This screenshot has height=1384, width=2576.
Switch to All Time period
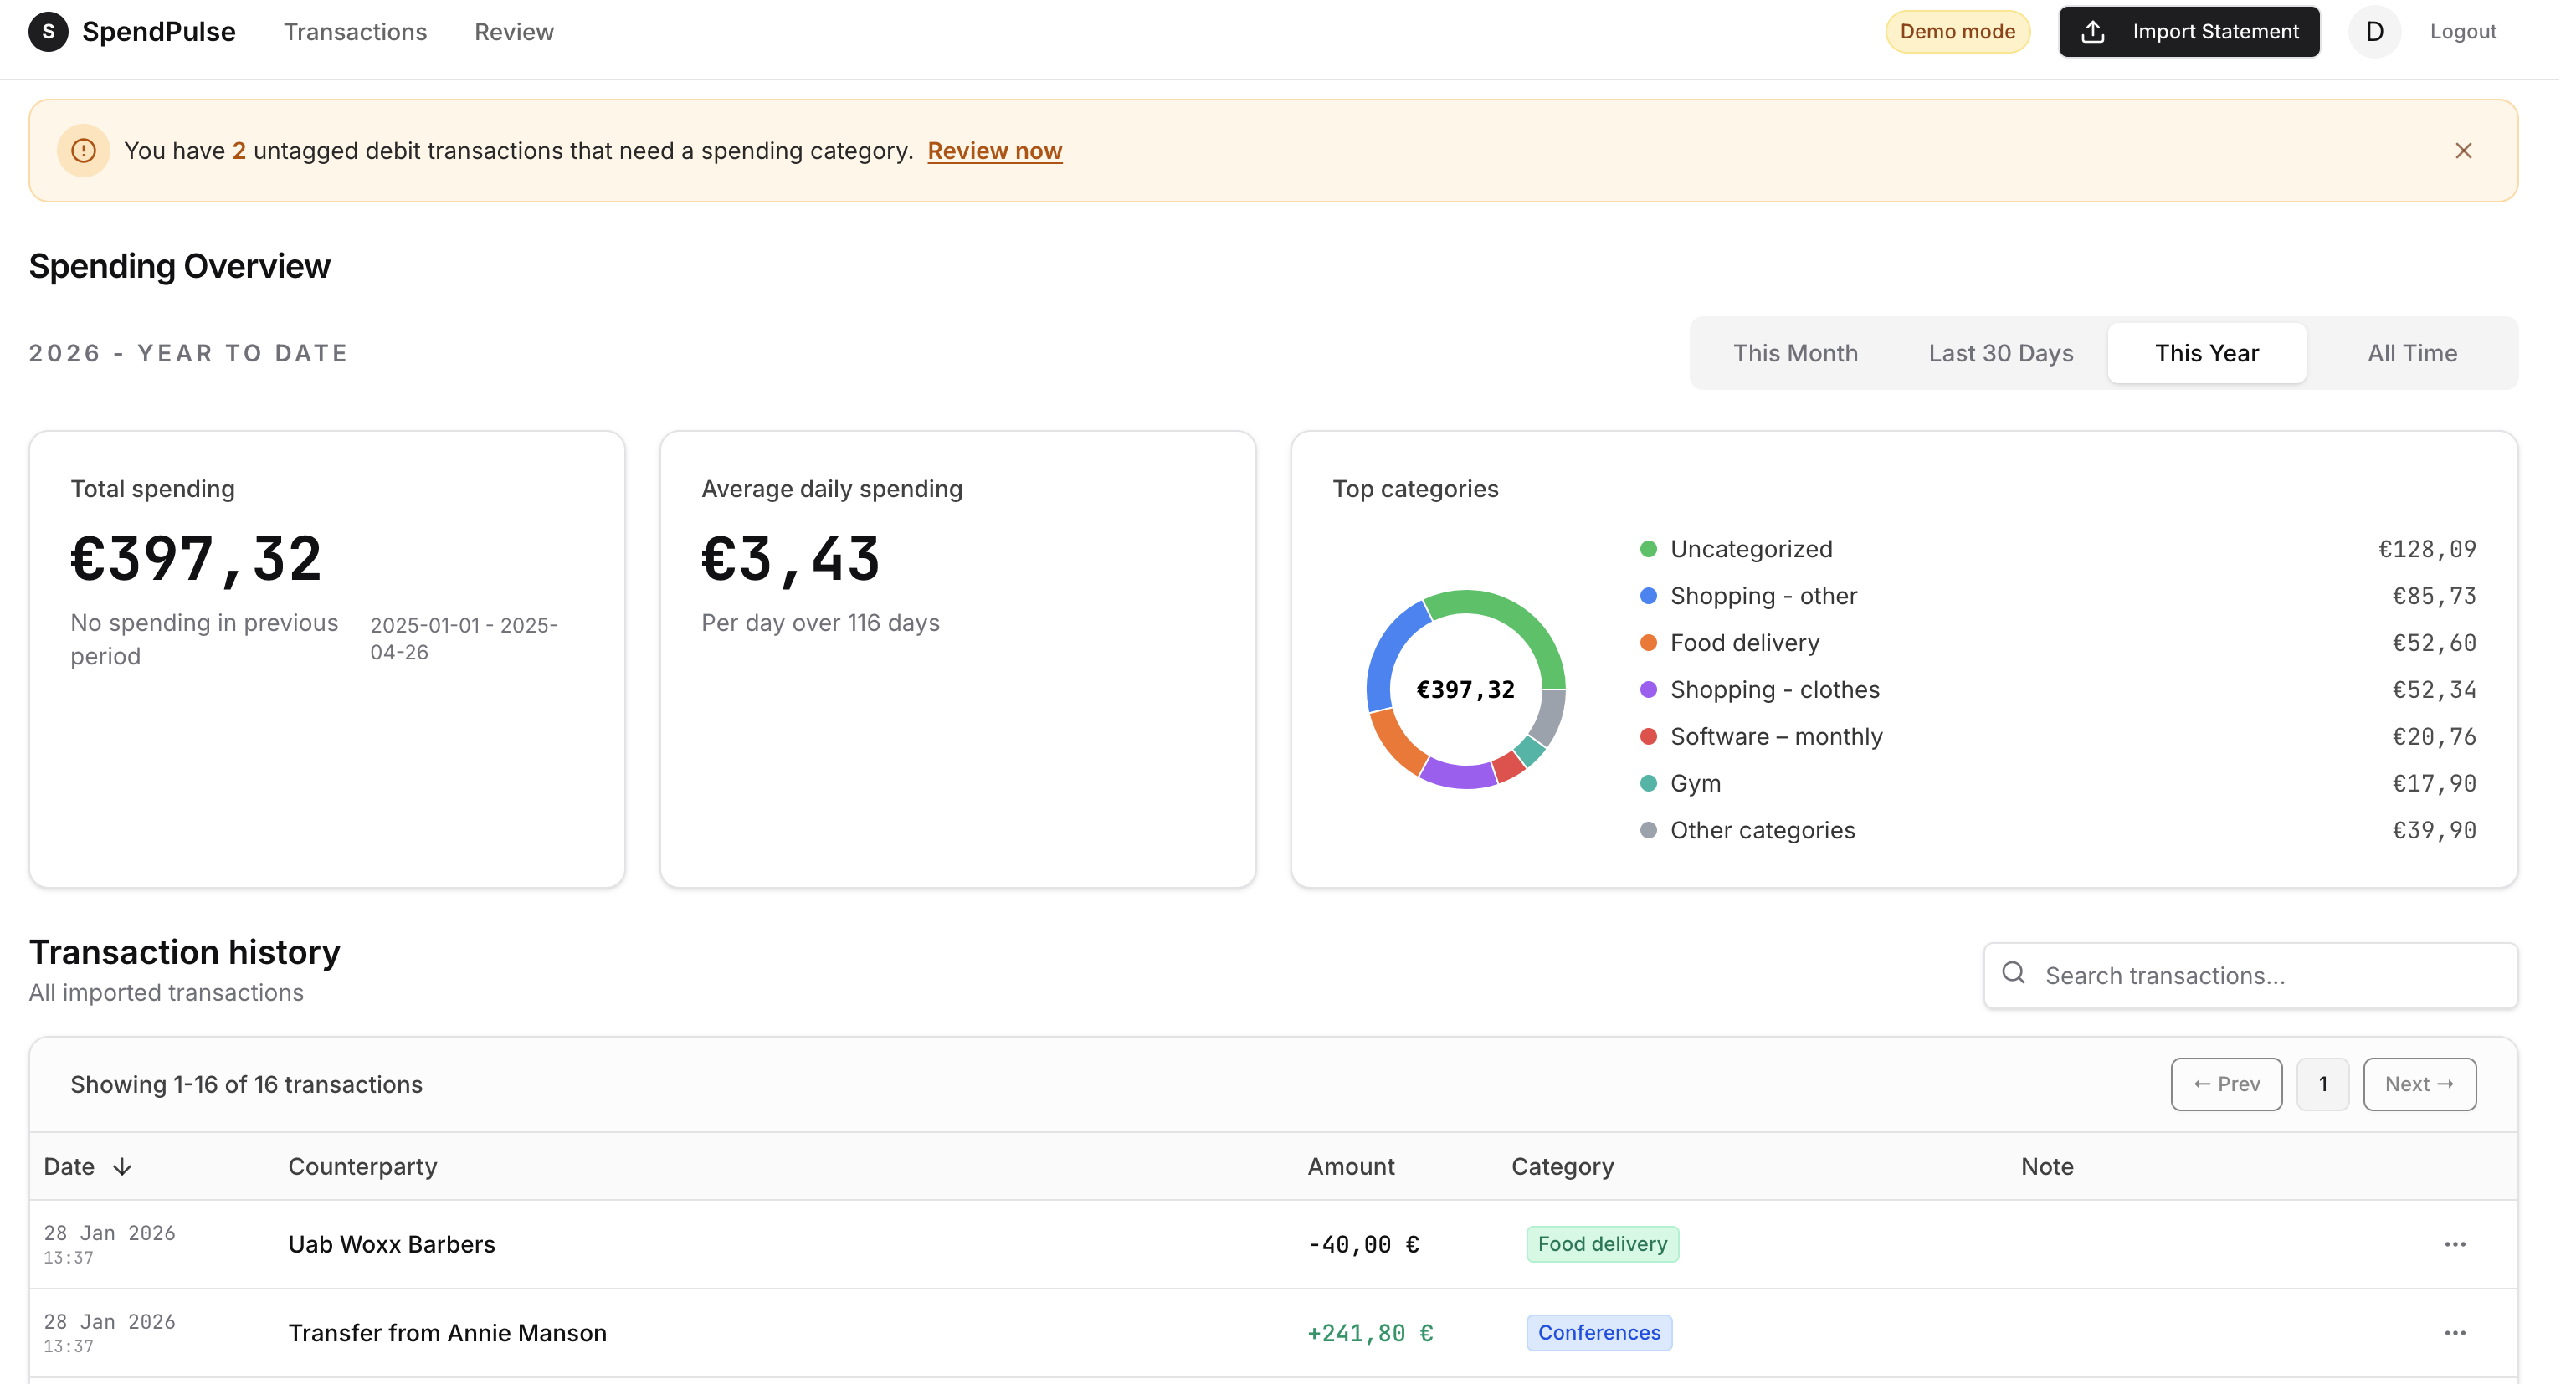pyautogui.click(x=2411, y=353)
